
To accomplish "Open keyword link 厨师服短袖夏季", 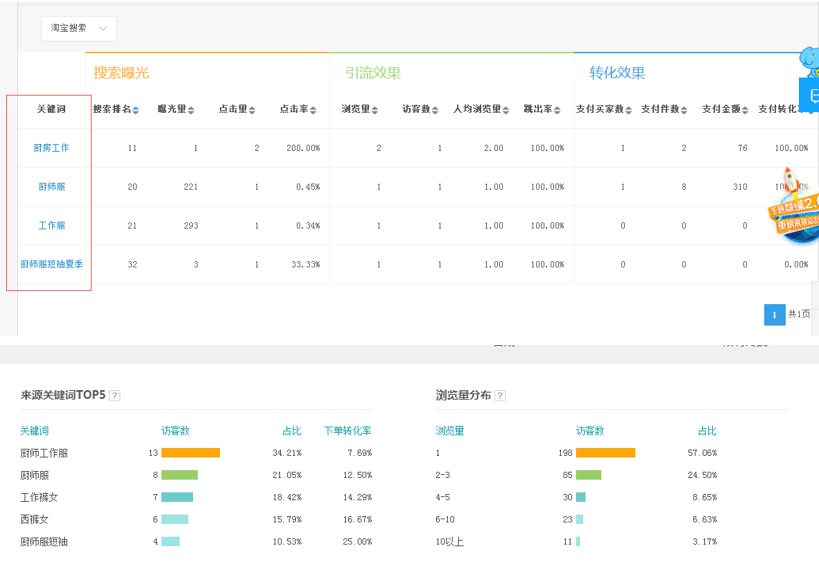I will 52,264.
